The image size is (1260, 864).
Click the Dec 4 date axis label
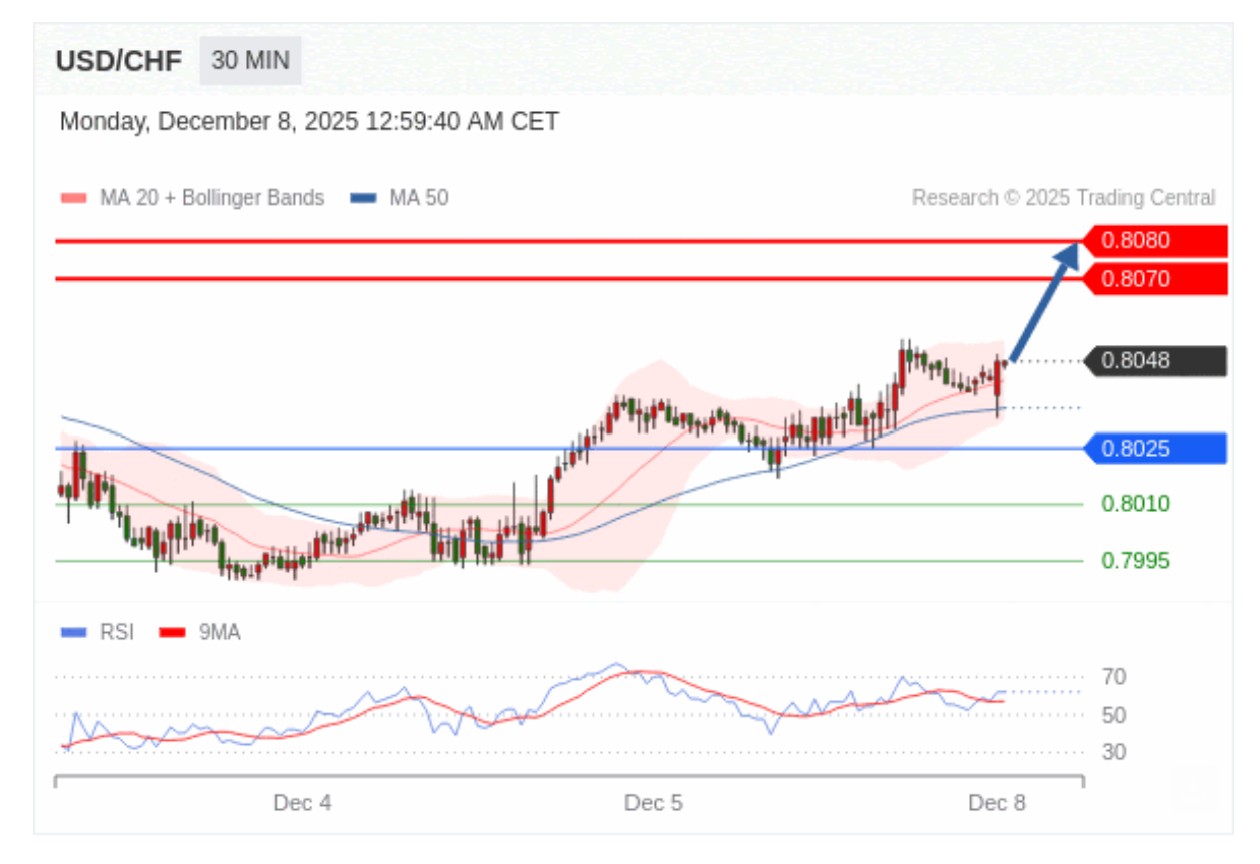[x=302, y=803]
